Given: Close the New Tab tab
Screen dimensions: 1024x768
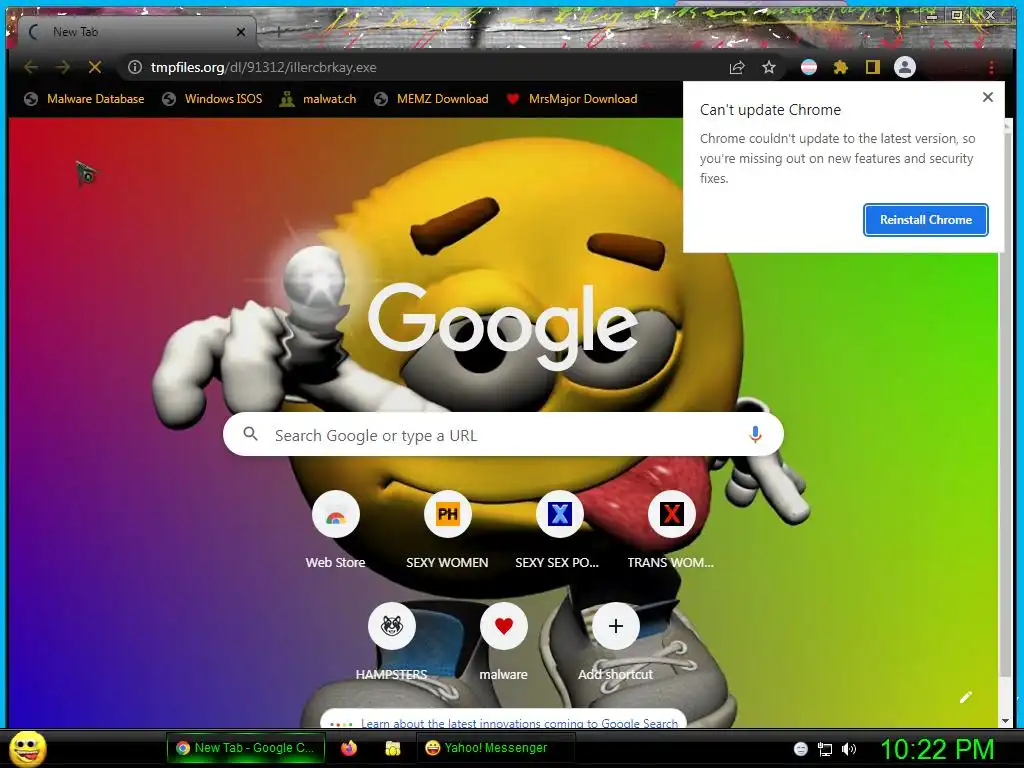Looking at the screenshot, I should pos(241,32).
